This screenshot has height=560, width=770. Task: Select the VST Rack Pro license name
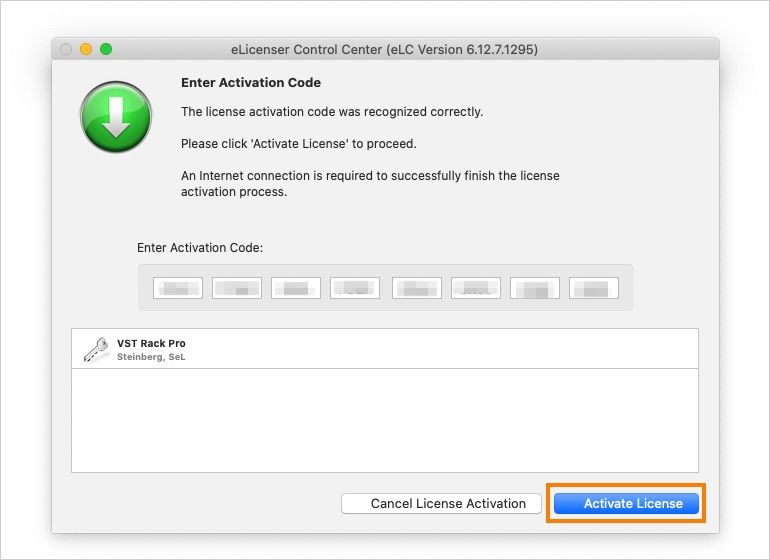coord(151,343)
